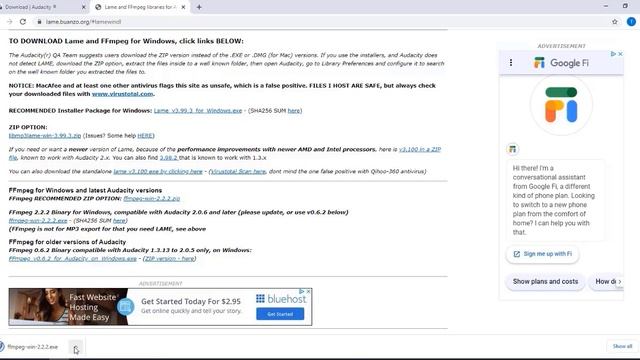Viewport: 640px width, 360px height.
Task: Download FFmpeg v0.6.2 for Audacity on Windows.exe
Action: (x=73, y=258)
